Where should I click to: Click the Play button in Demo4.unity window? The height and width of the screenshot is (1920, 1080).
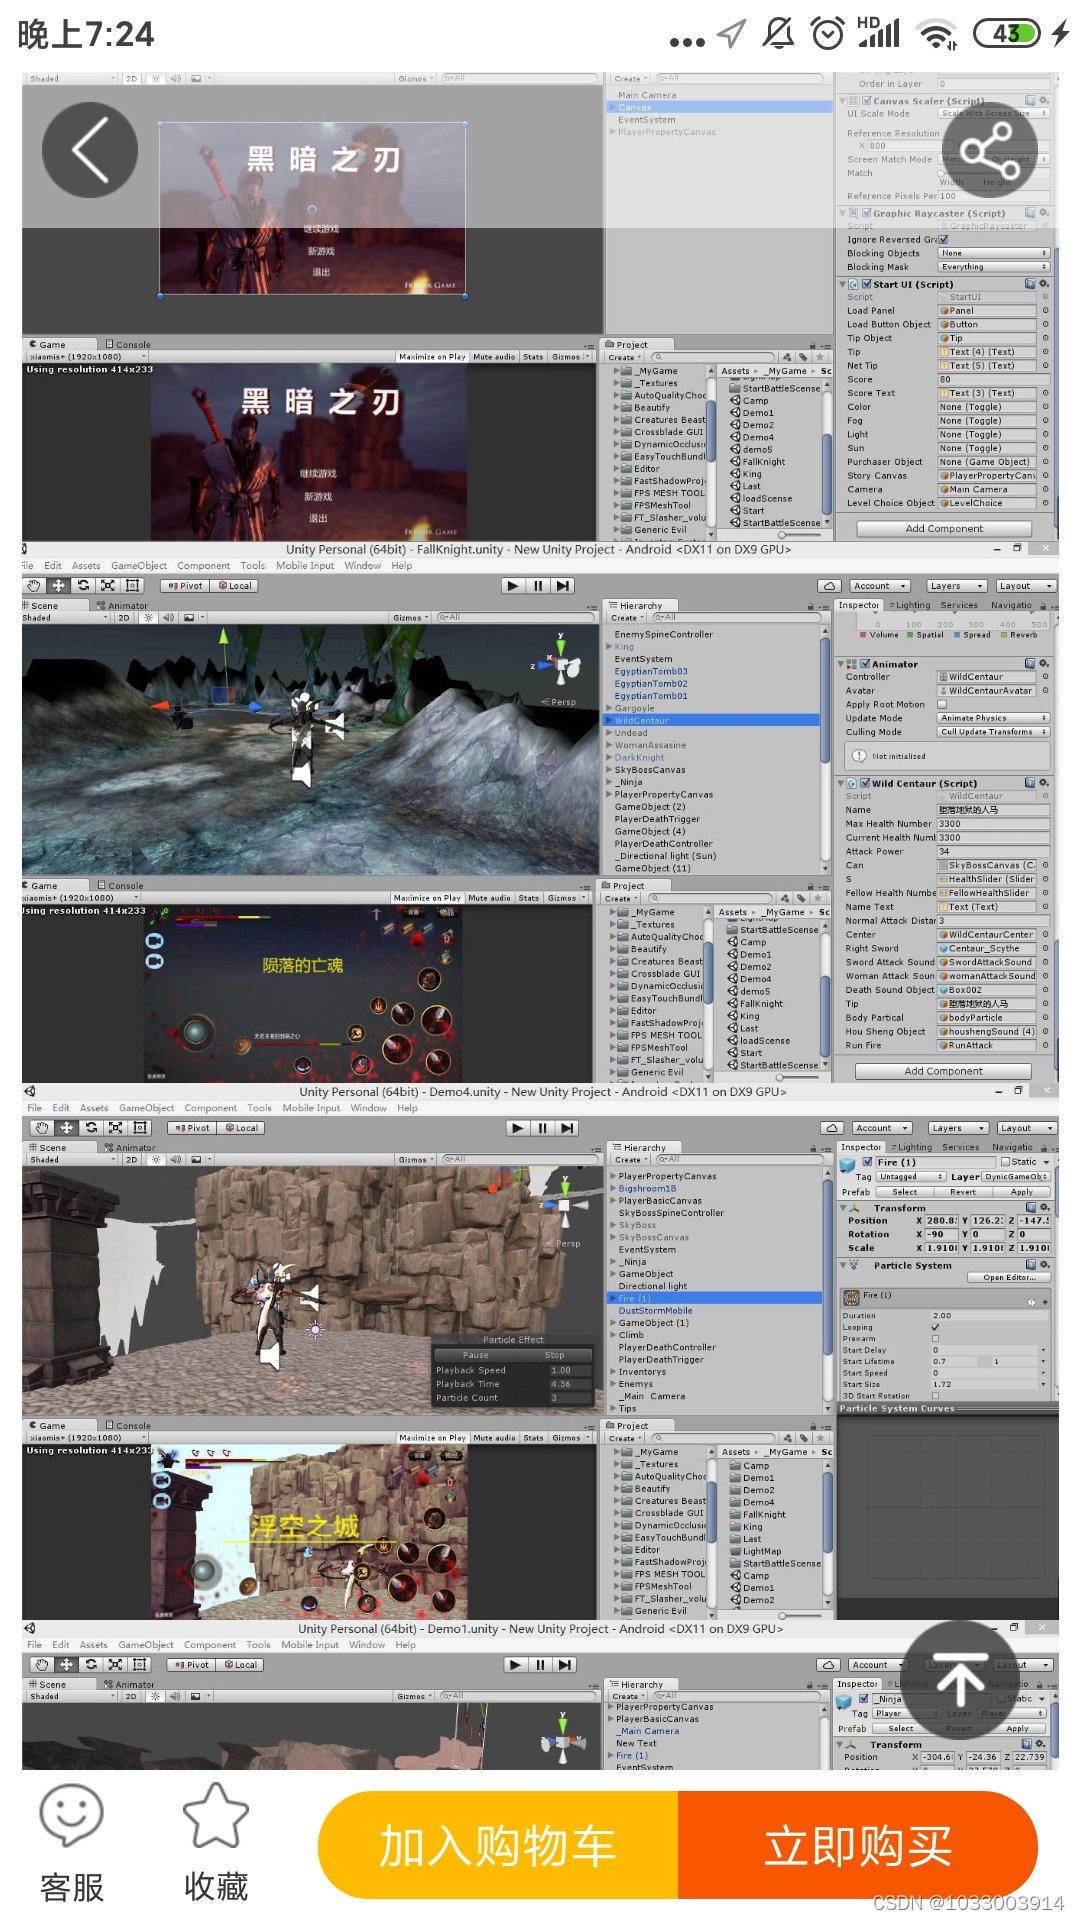point(517,1128)
